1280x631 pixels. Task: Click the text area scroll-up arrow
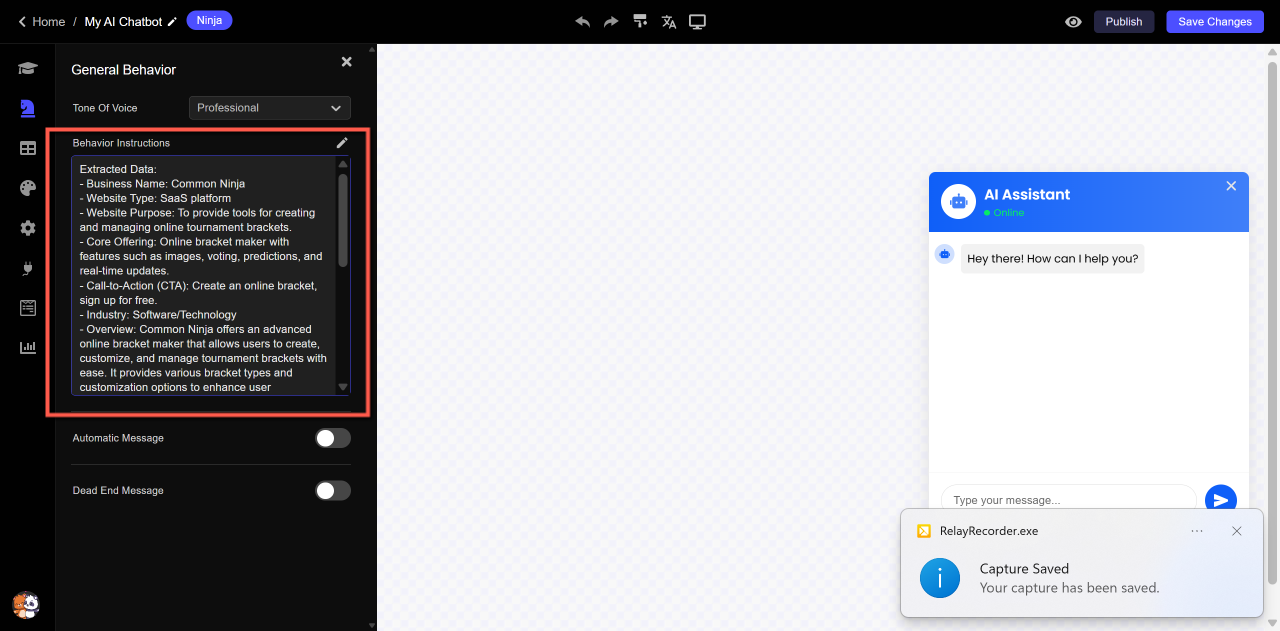[x=343, y=164]
